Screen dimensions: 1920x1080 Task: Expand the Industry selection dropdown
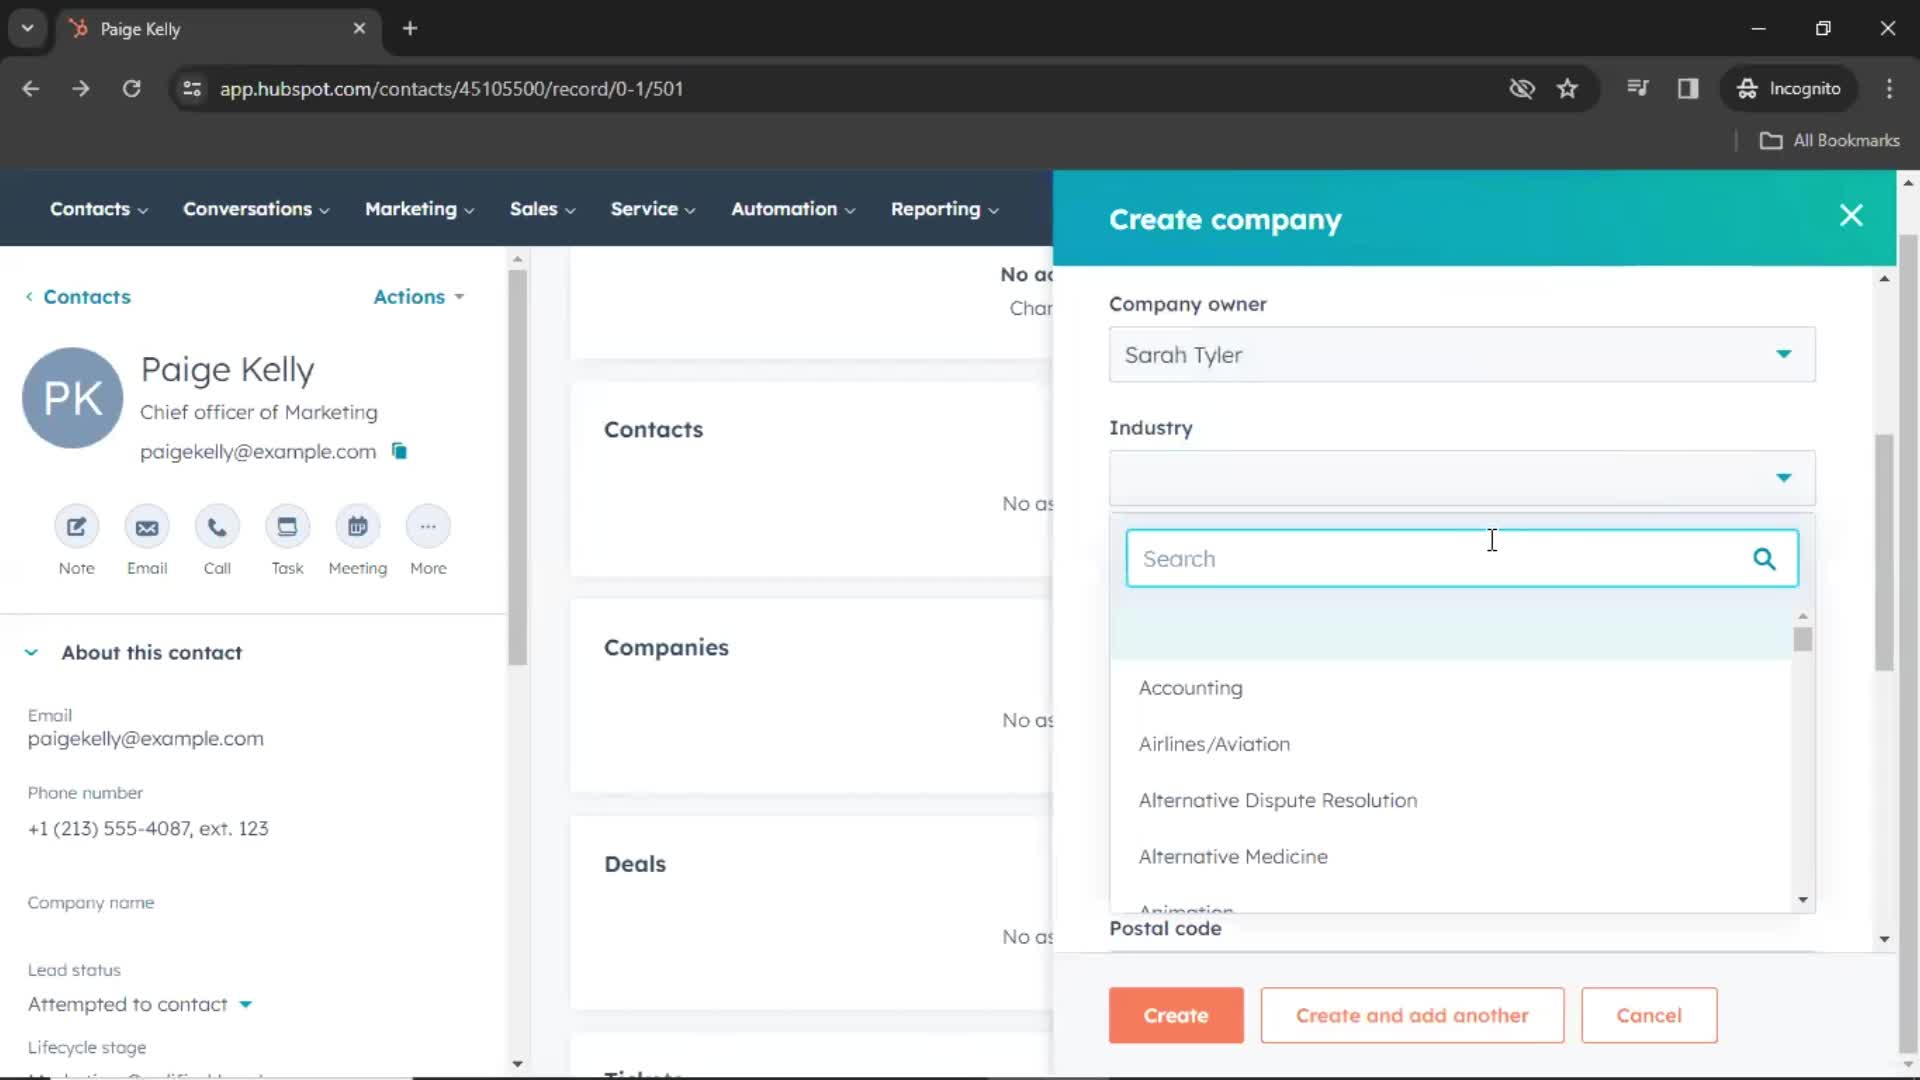click(1784, 477)
